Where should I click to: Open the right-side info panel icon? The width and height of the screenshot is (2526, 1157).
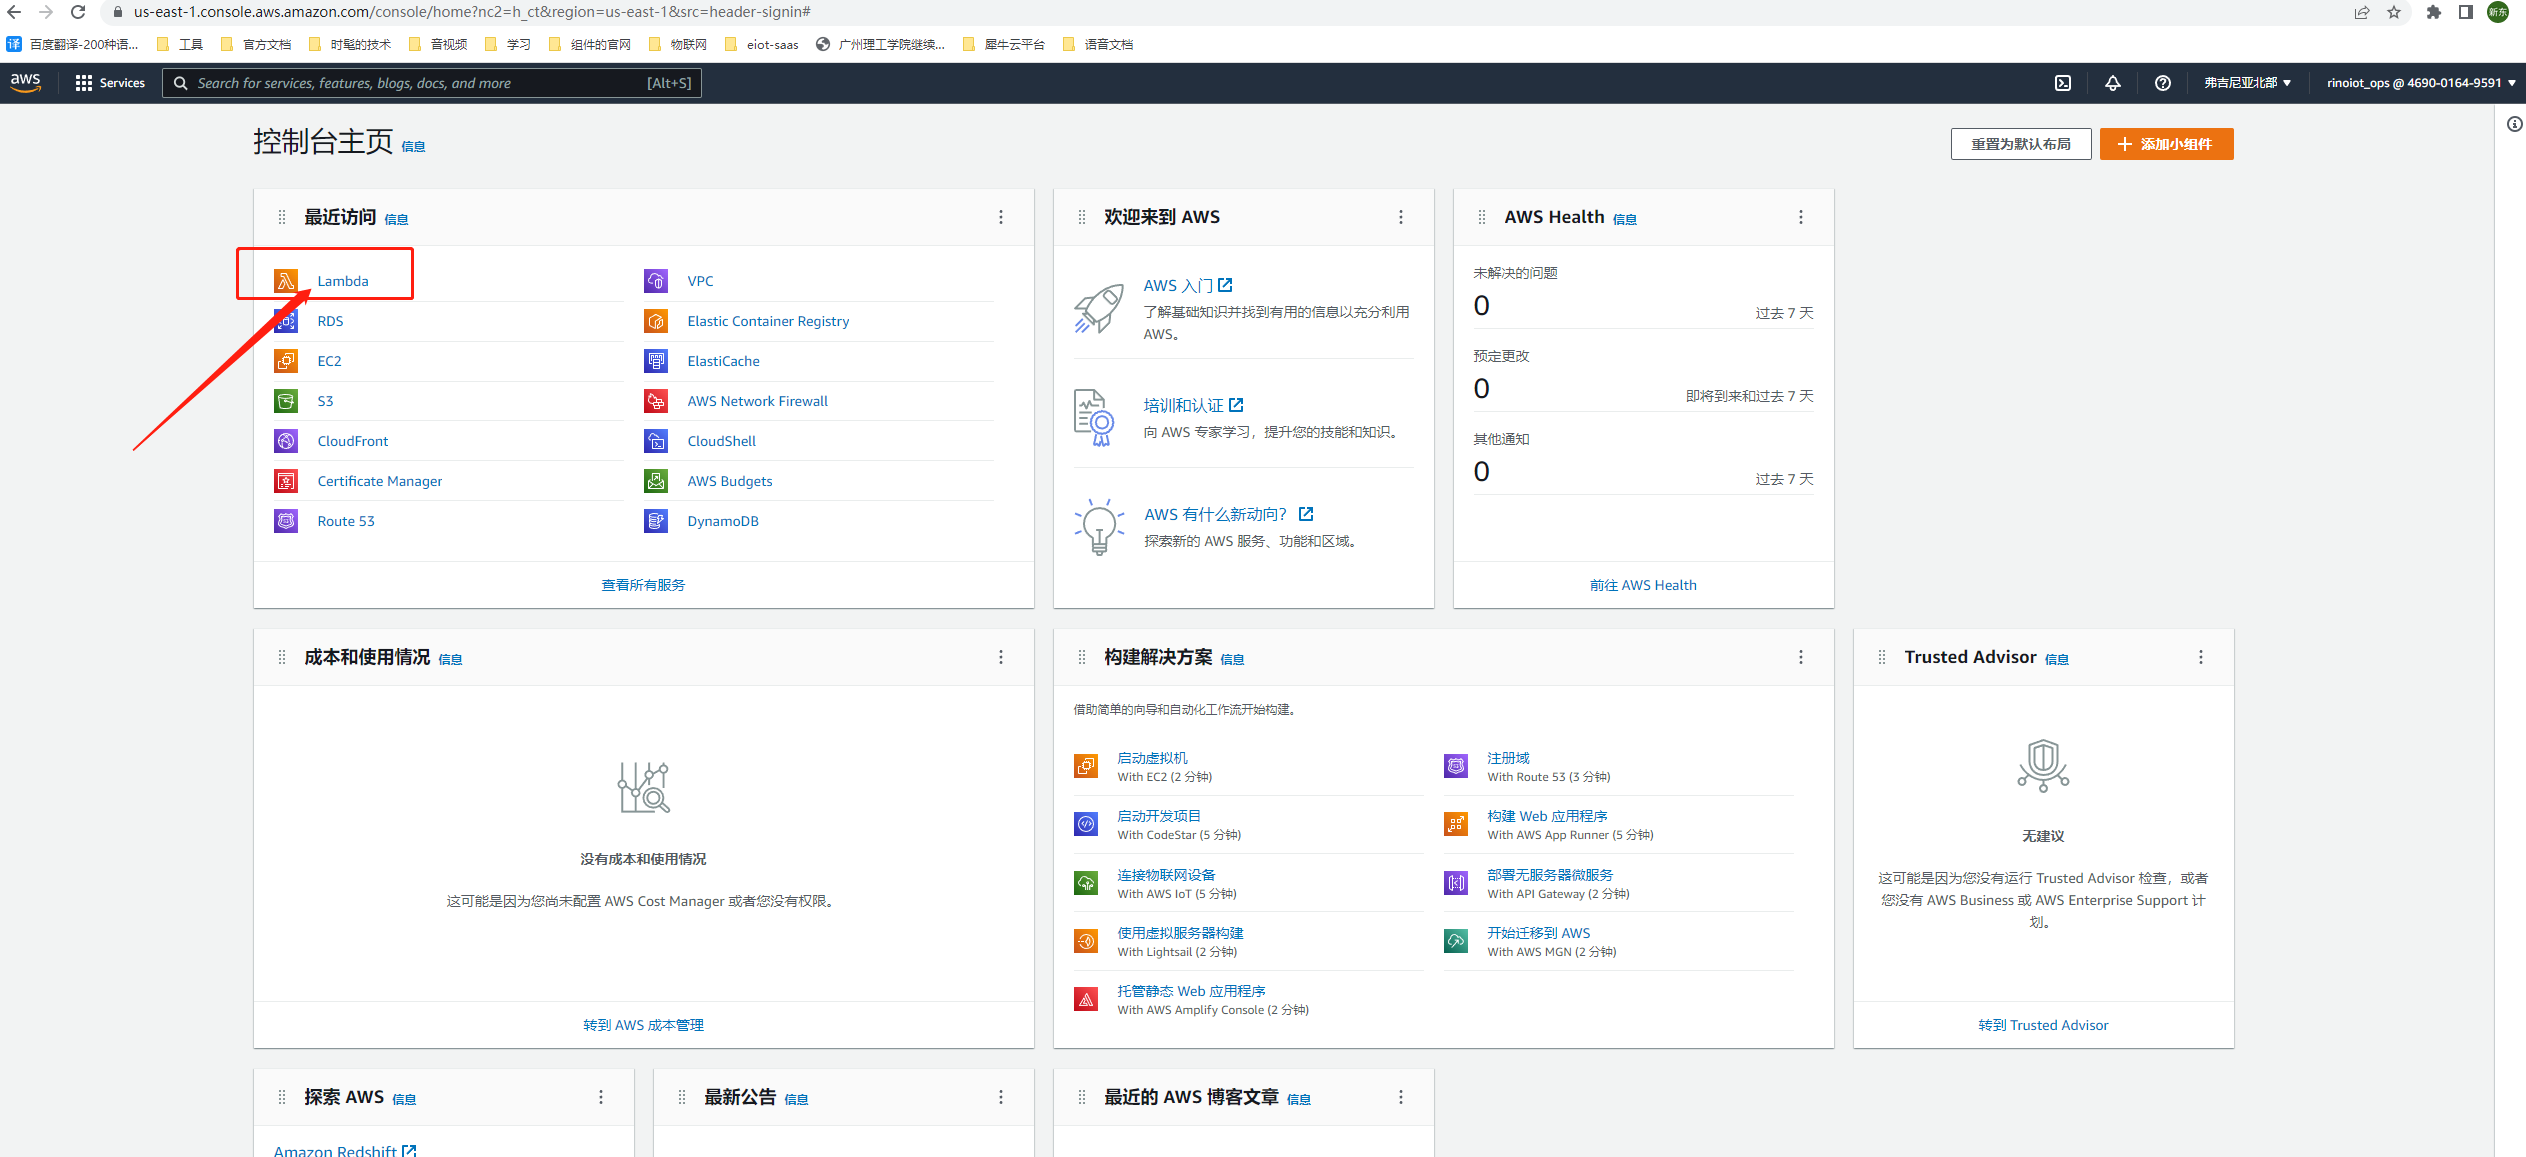tap(2514, 124)
